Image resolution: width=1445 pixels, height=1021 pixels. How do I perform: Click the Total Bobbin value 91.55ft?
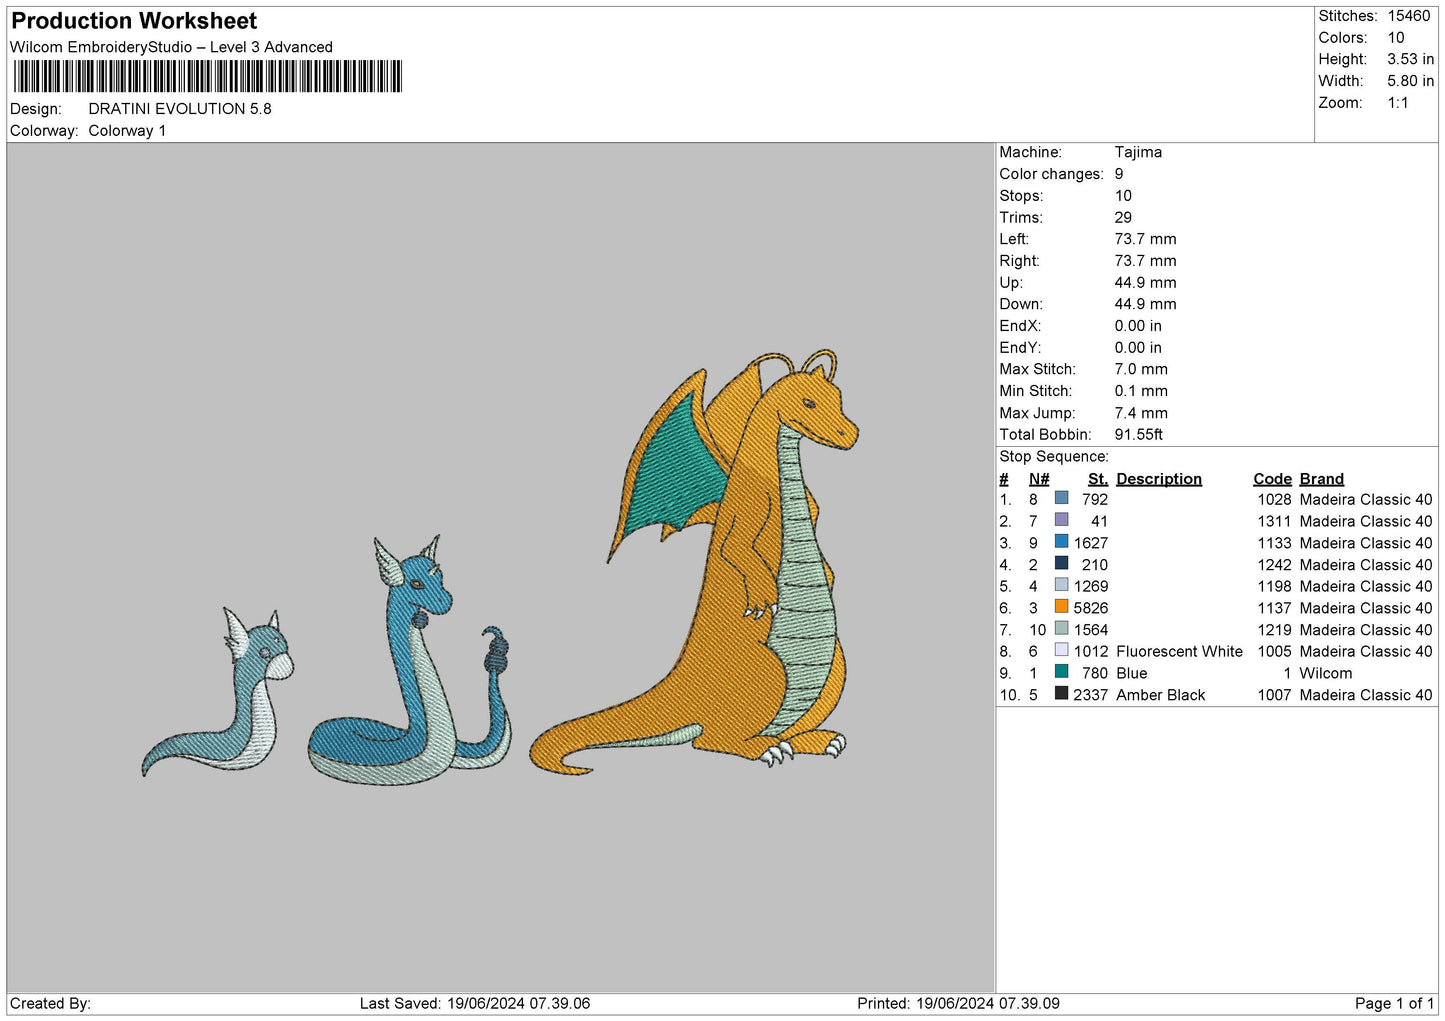(x=1139, y=435)
